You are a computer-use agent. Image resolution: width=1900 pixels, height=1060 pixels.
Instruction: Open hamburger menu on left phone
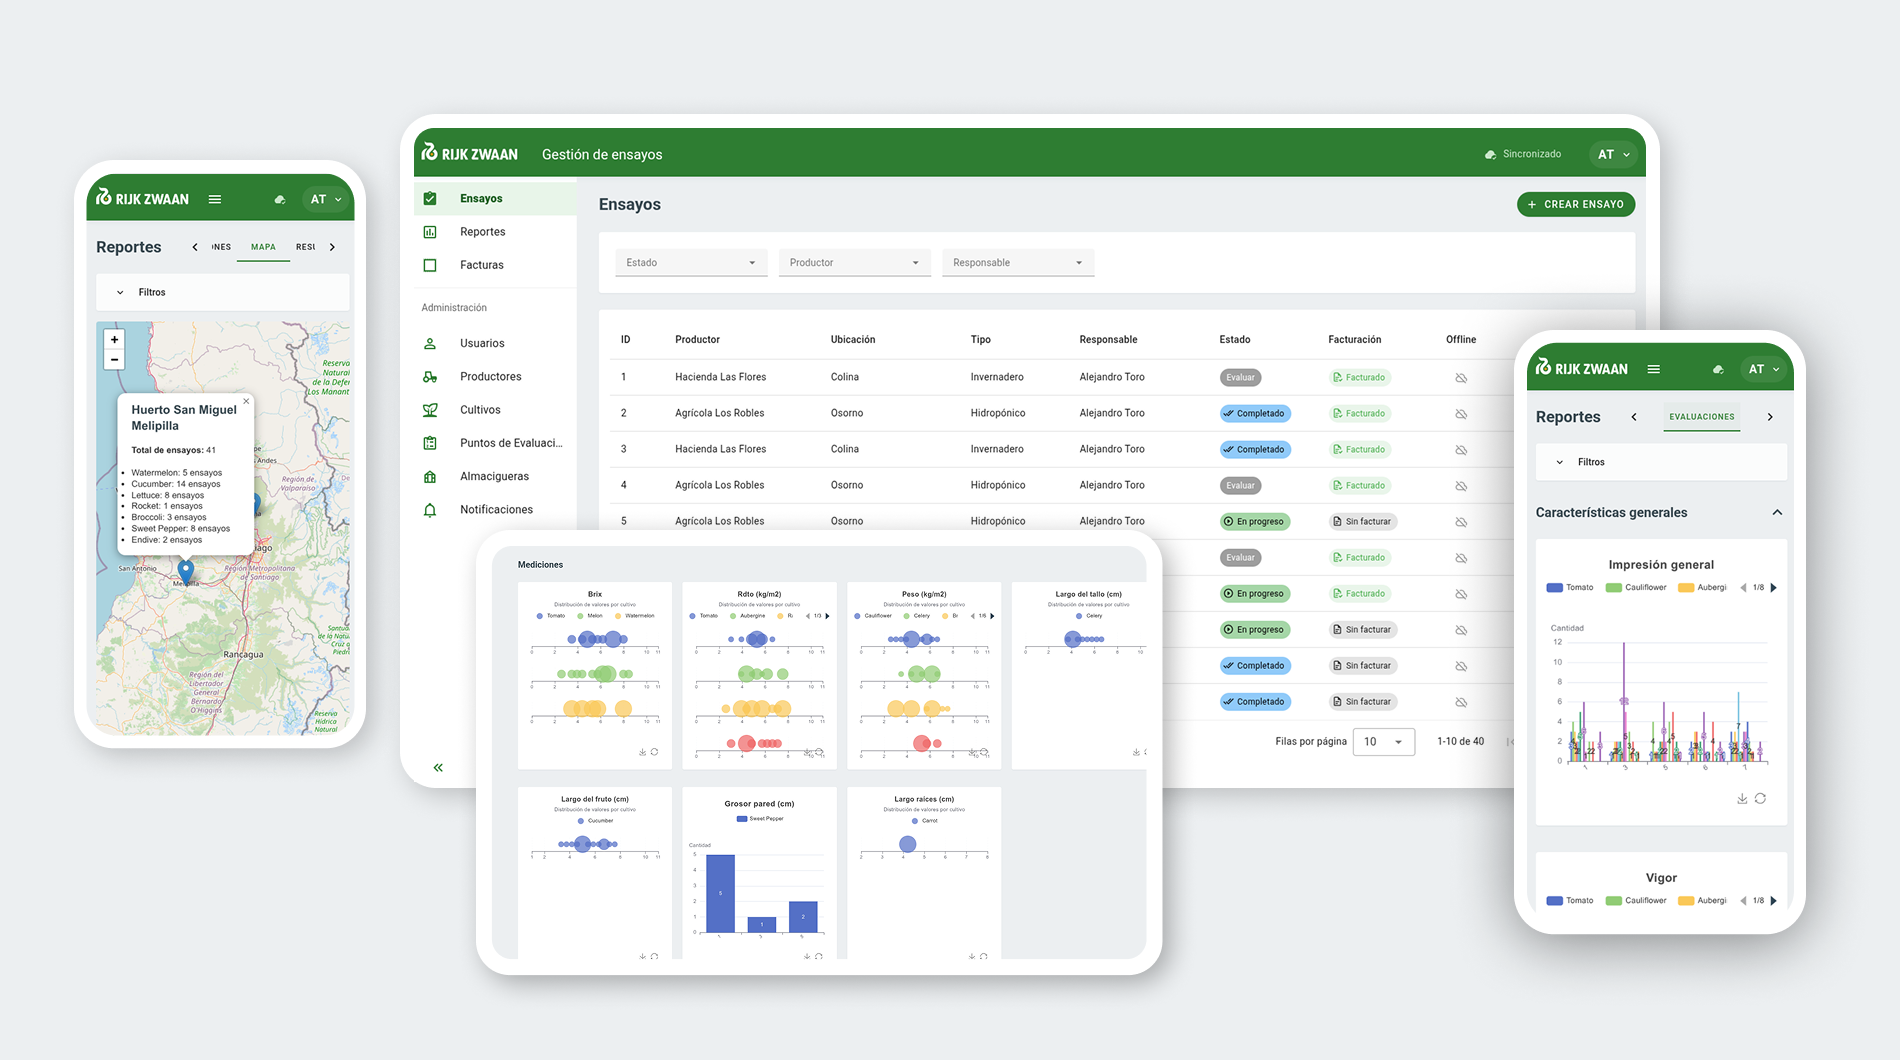point(215,199)
